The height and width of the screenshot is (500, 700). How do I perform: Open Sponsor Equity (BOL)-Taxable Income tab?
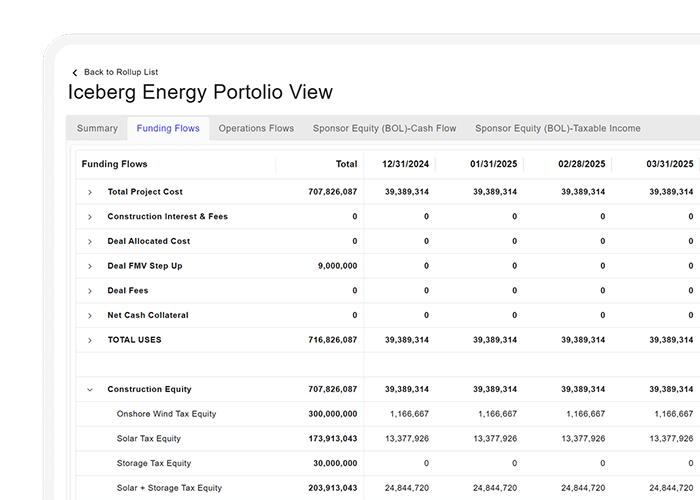click(558, 128)
